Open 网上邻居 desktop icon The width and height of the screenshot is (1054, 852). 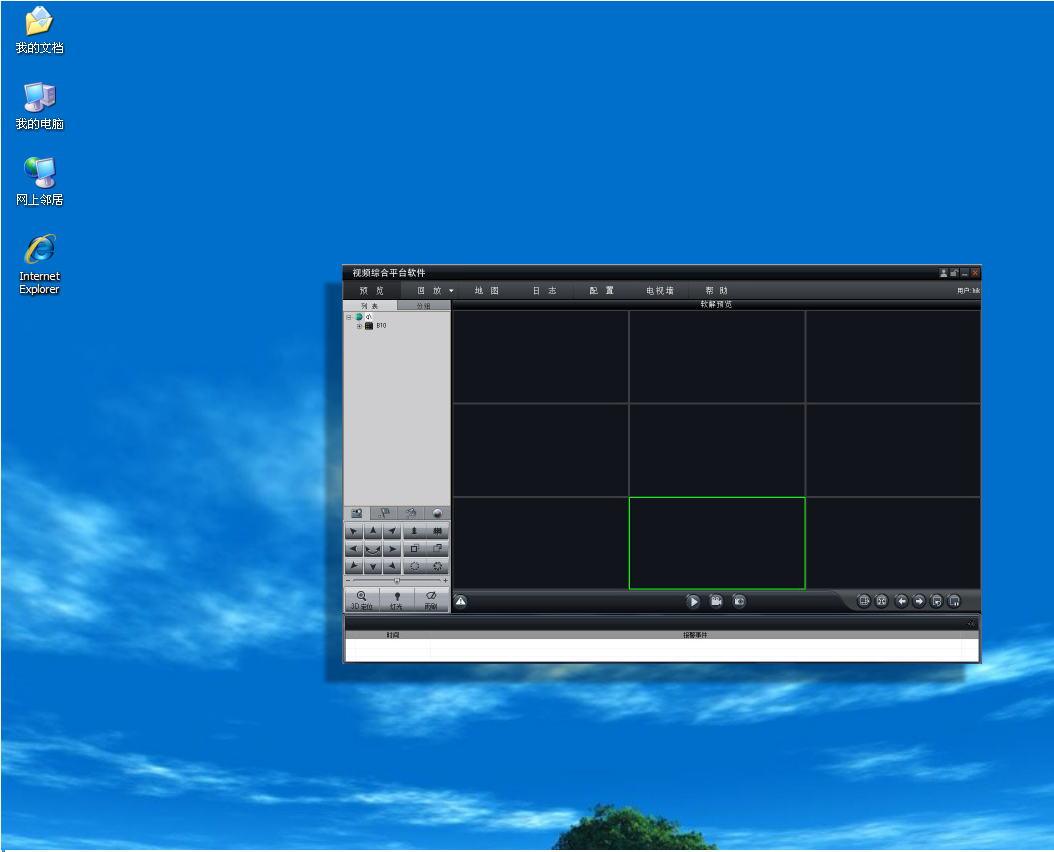pyautogui.click(x=39, y=182)
